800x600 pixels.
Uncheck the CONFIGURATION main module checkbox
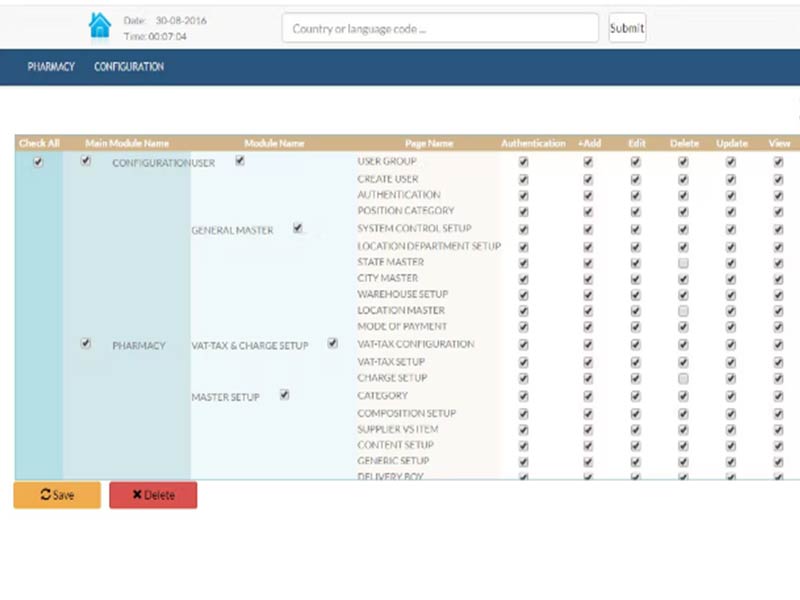[86, 161]
